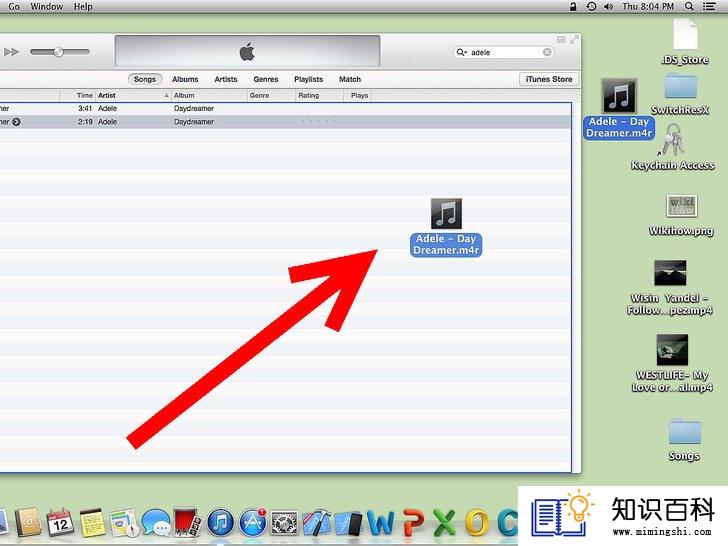Open the Time Machine menu bar icon
This screenshot has width=728, height=546.
pos(591,6)
